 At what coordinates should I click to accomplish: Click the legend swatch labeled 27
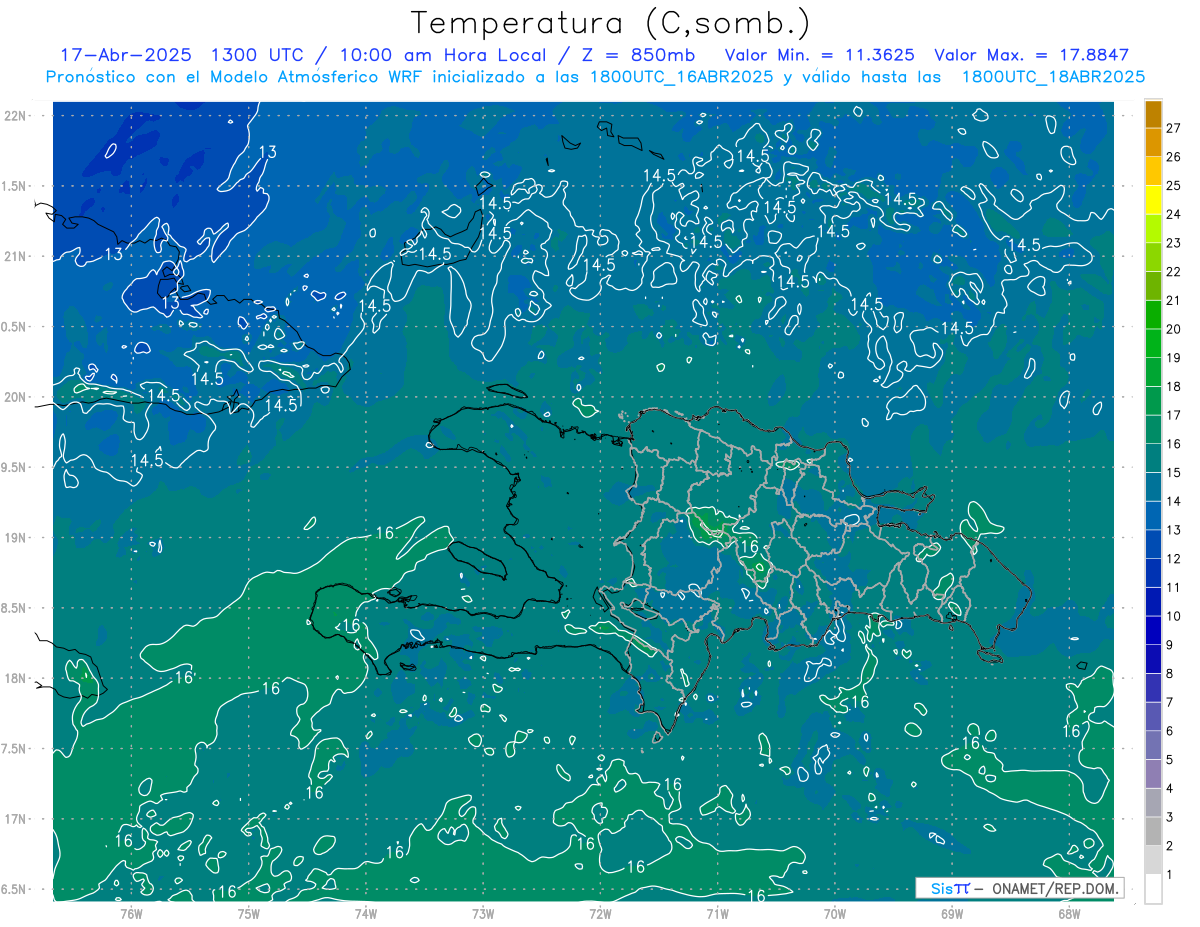click(x=1153, y=114)
